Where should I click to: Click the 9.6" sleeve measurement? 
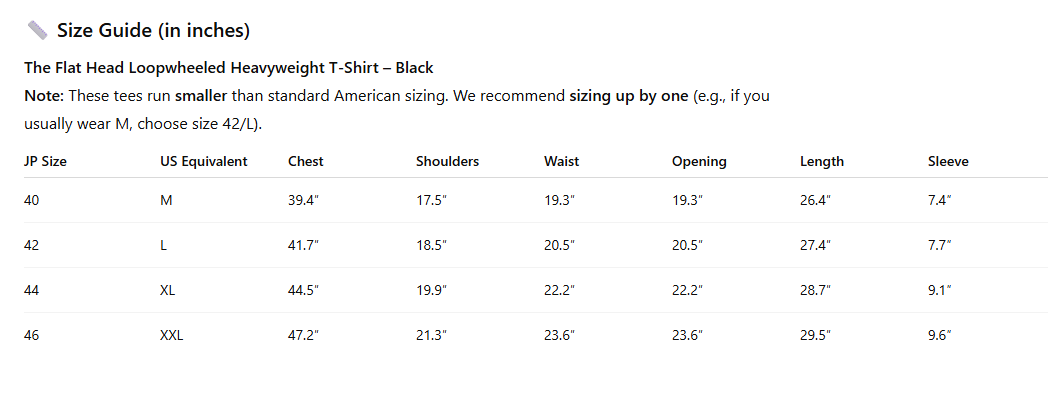point(939,335)
